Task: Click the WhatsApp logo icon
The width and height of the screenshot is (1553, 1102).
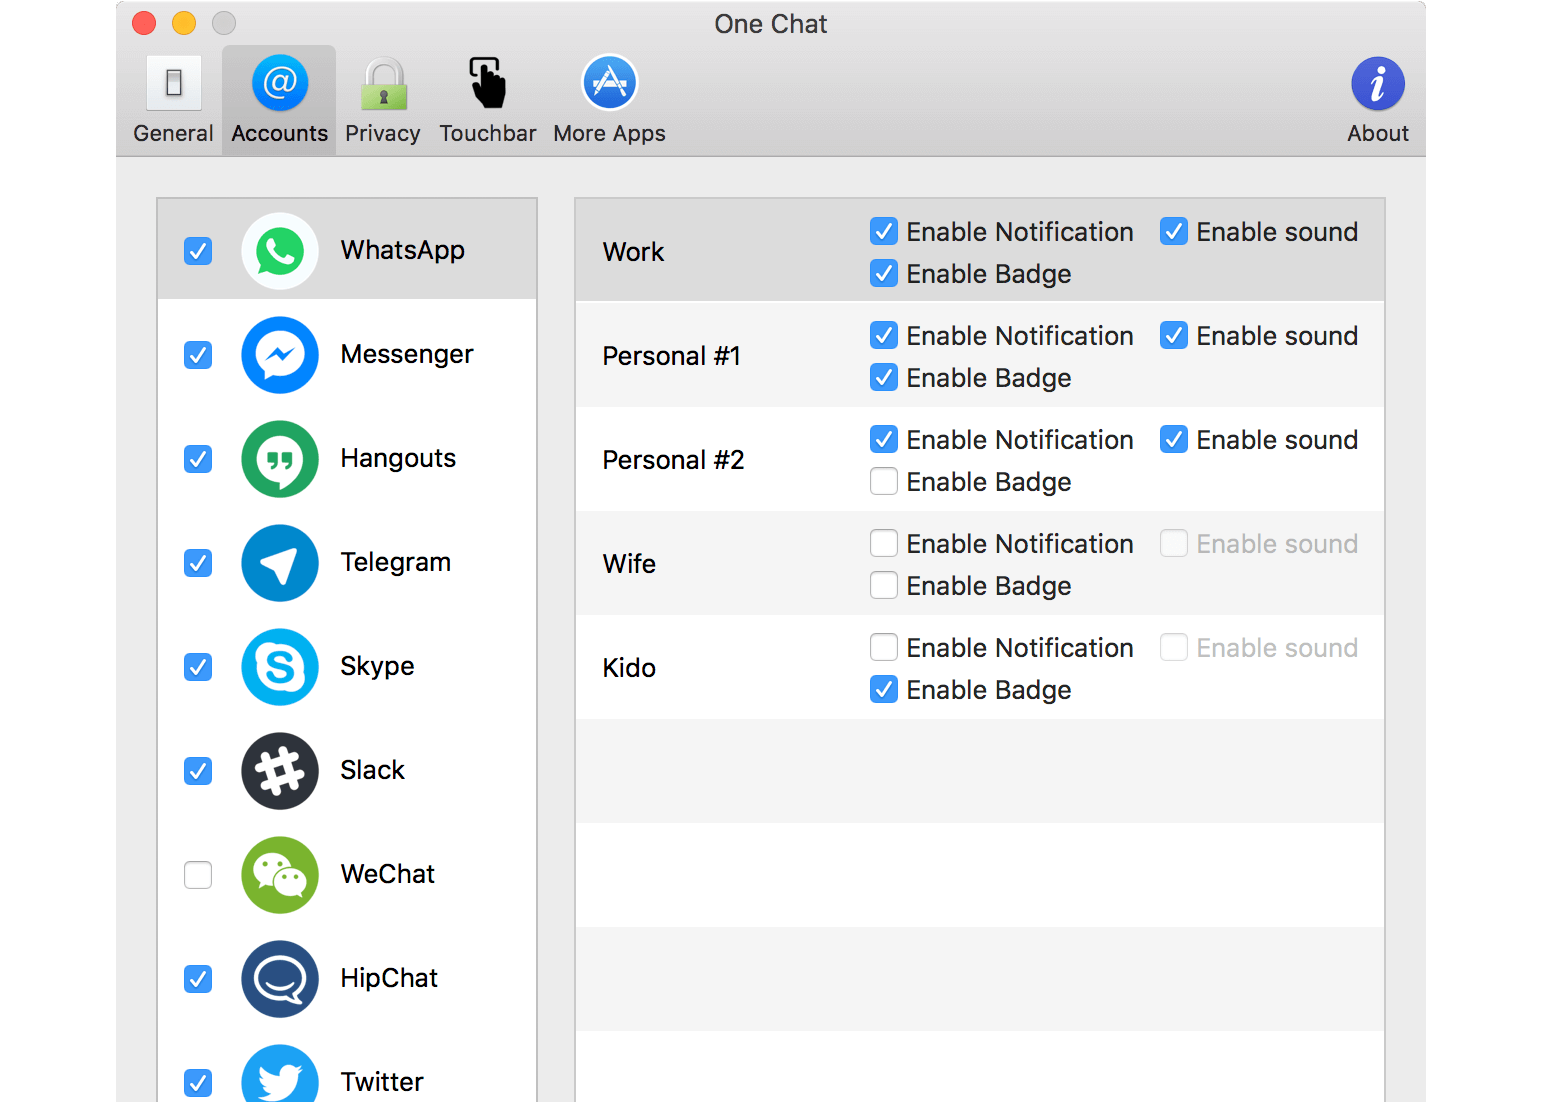Action: click(280, 251)
